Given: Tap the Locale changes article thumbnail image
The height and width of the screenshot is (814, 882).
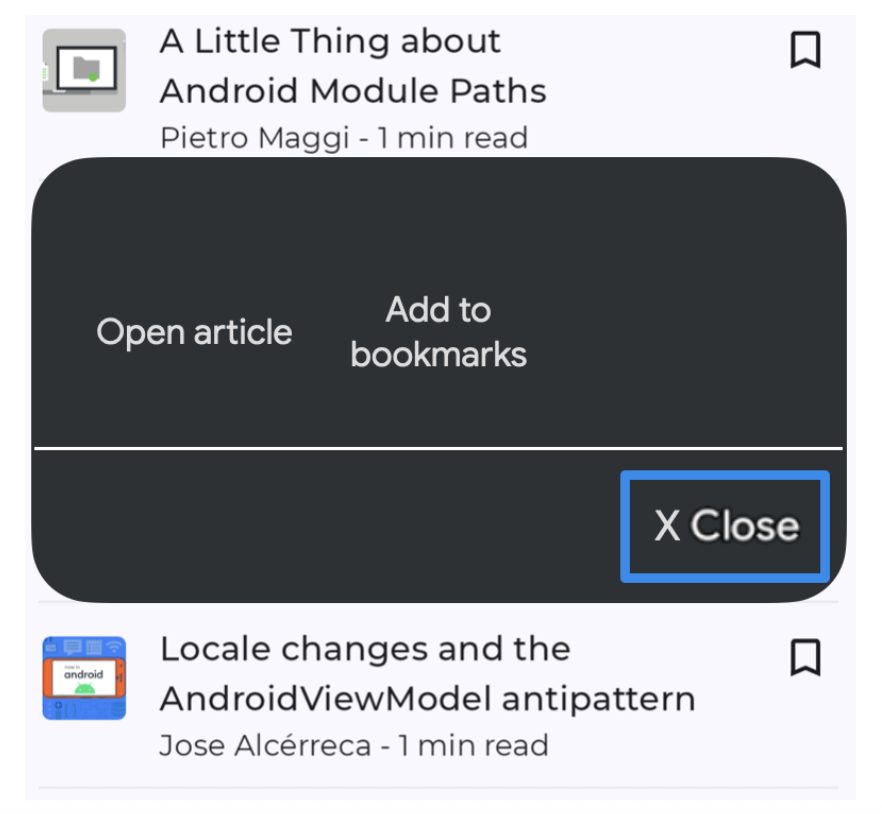Looking at the screenshot, I should [83, 678].
